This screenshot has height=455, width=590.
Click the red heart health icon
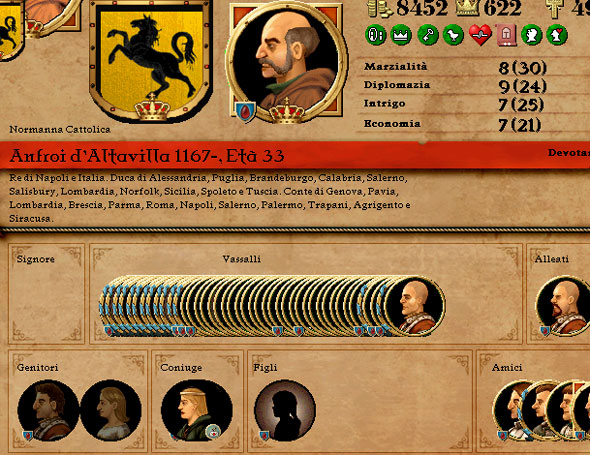tap(480, 35)
